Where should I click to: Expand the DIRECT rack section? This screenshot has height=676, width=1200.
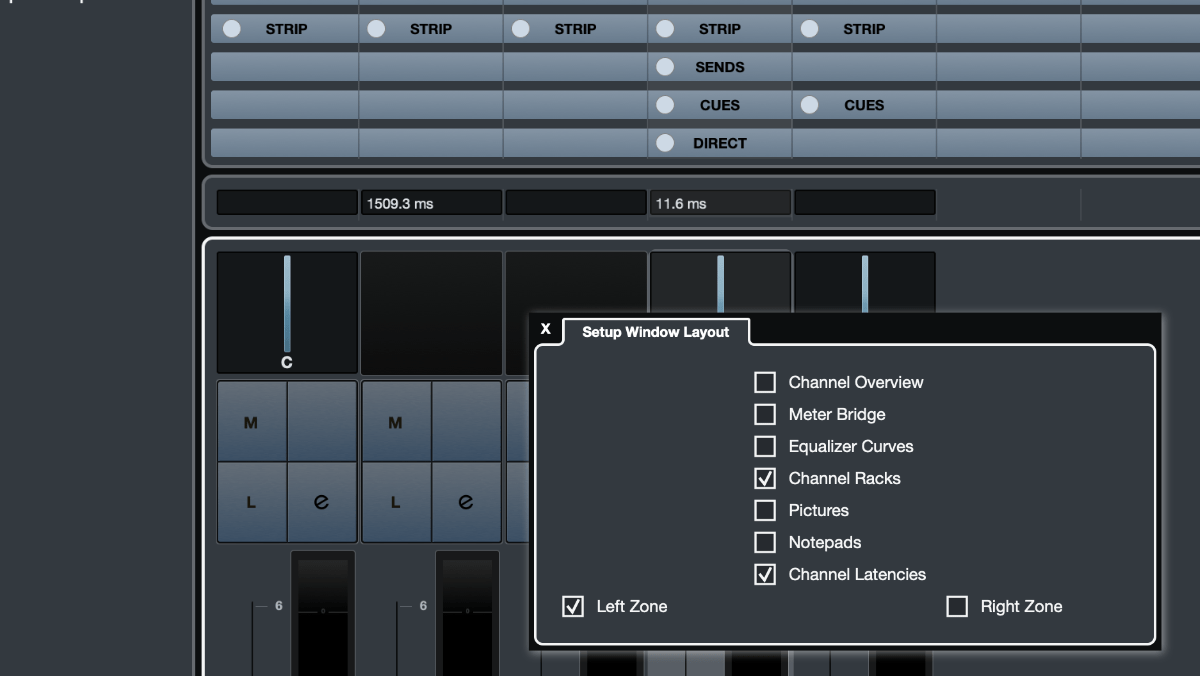click(720, 143)
